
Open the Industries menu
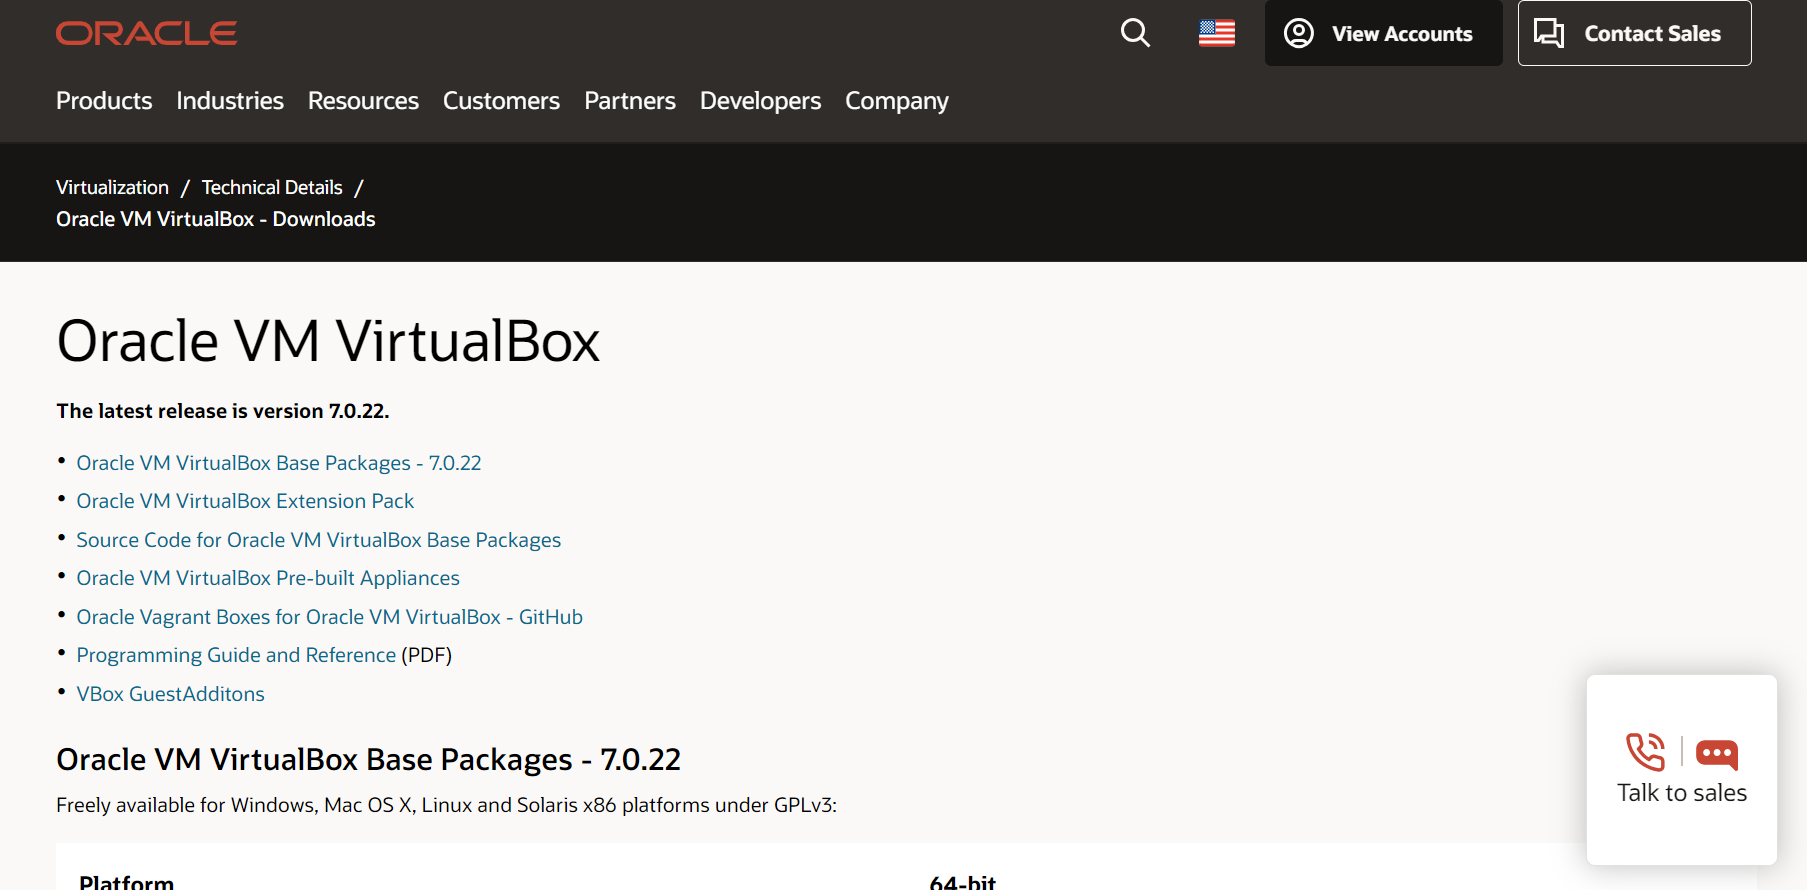(x=230, y=101)
